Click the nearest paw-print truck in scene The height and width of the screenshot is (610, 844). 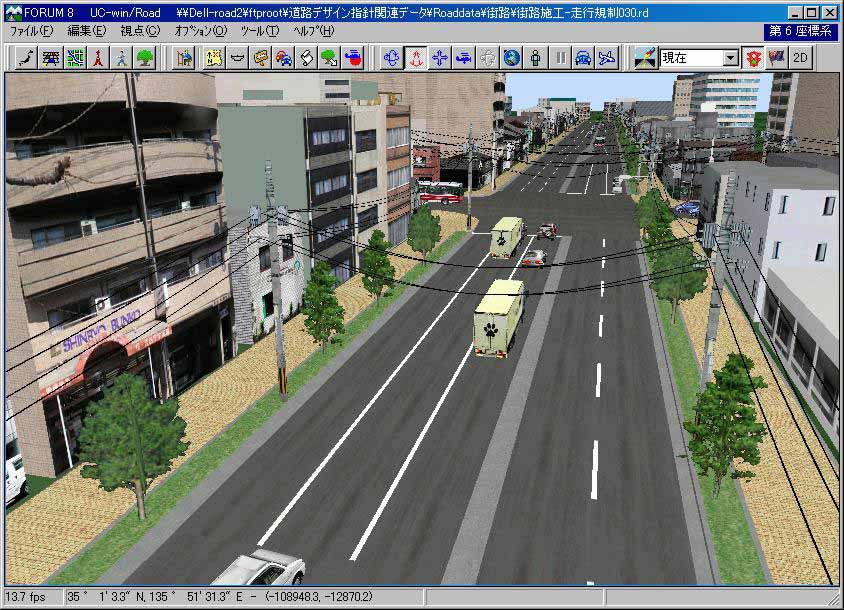(498, 318)
